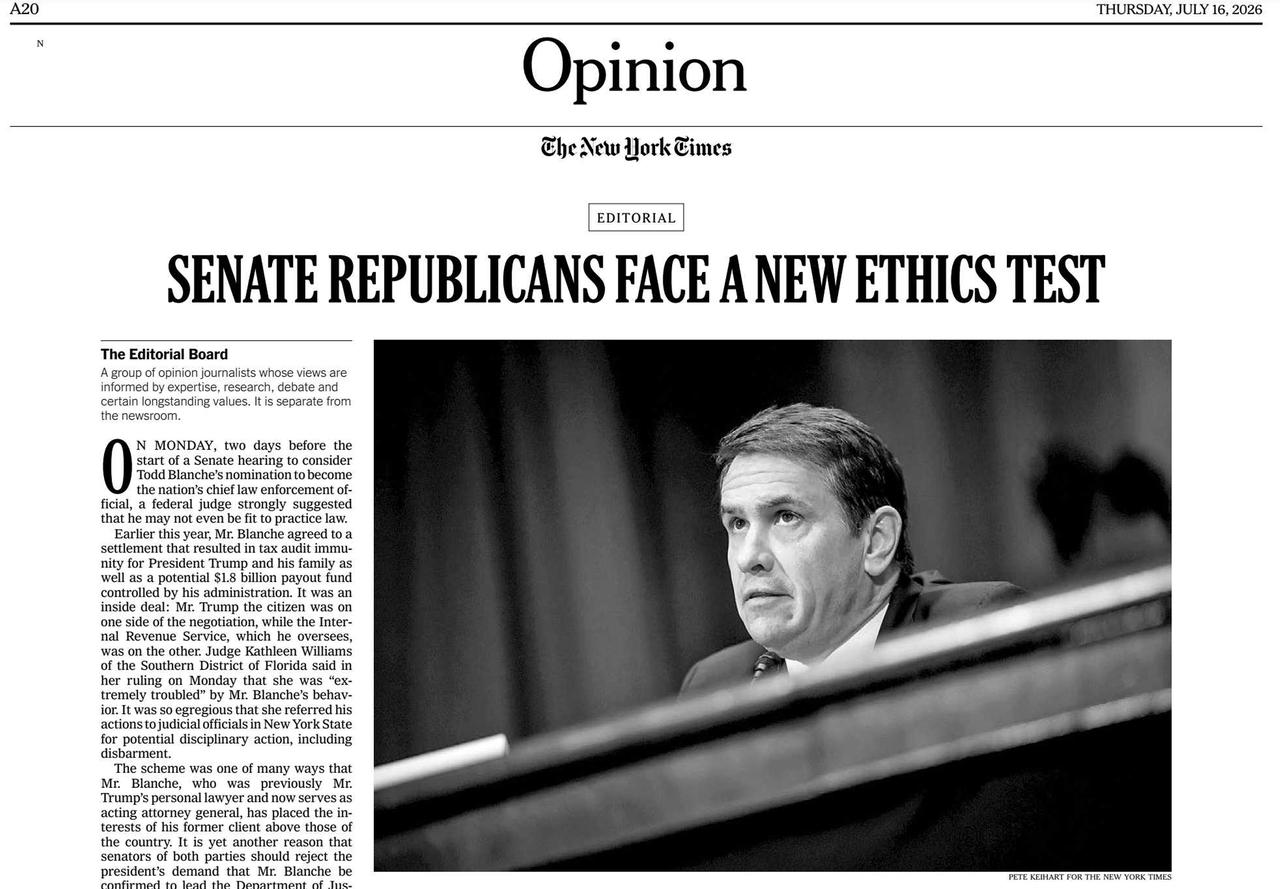The image size is (1280, 889).
Task: Click the small N edition marker
Action: pos(40,44)
